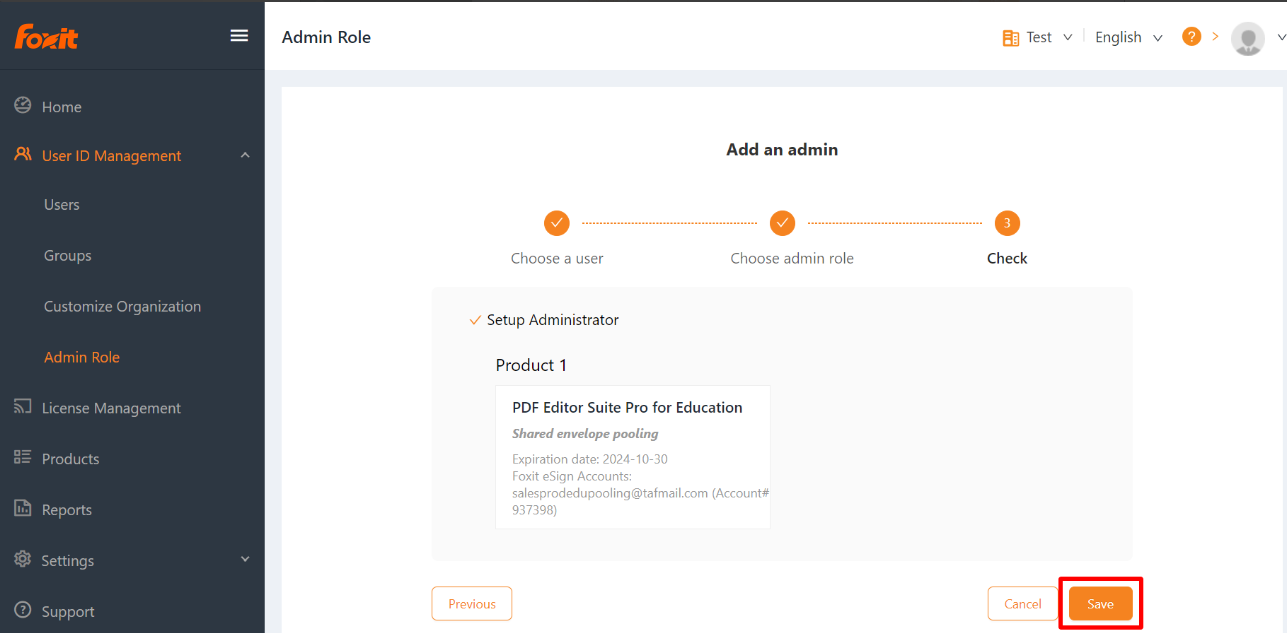Select Admin Role in sidebar
The image size is (1287, 633).
point(82,358)
